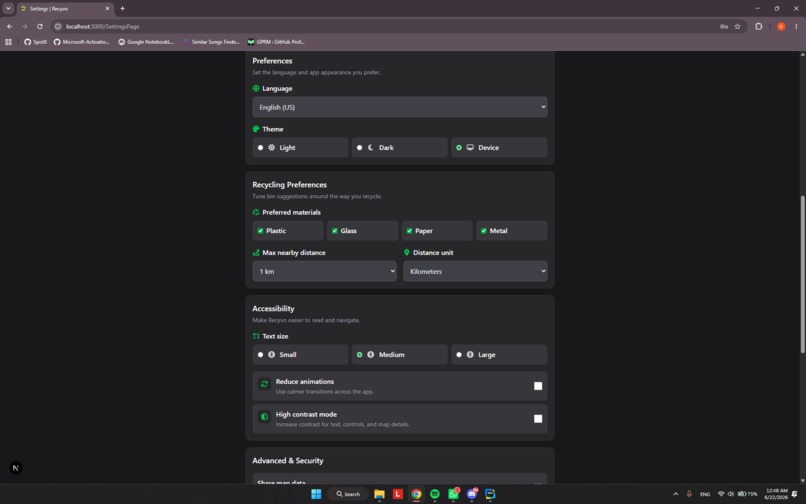Select the Dark theme option
The width and height of the screenshot is (806, 504).
tap(399, 148)
